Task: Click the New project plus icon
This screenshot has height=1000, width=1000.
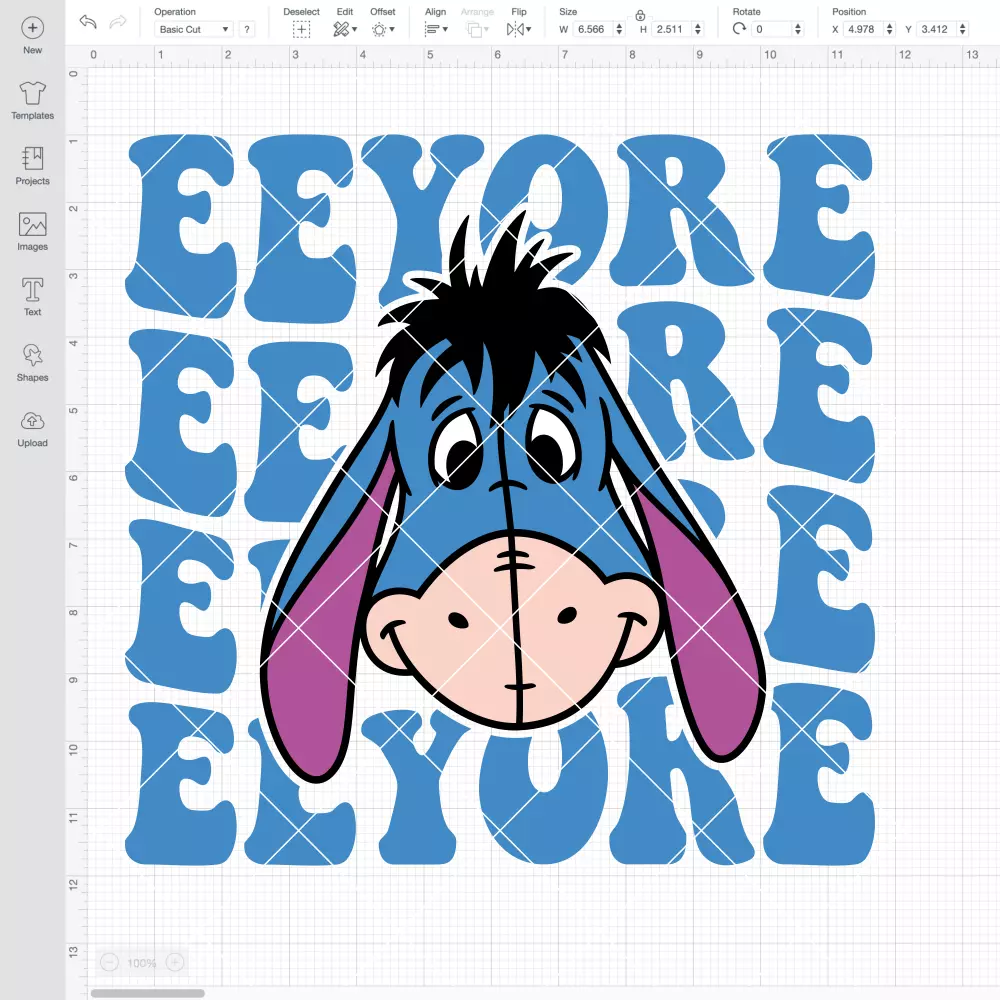Action: [33, 28]
